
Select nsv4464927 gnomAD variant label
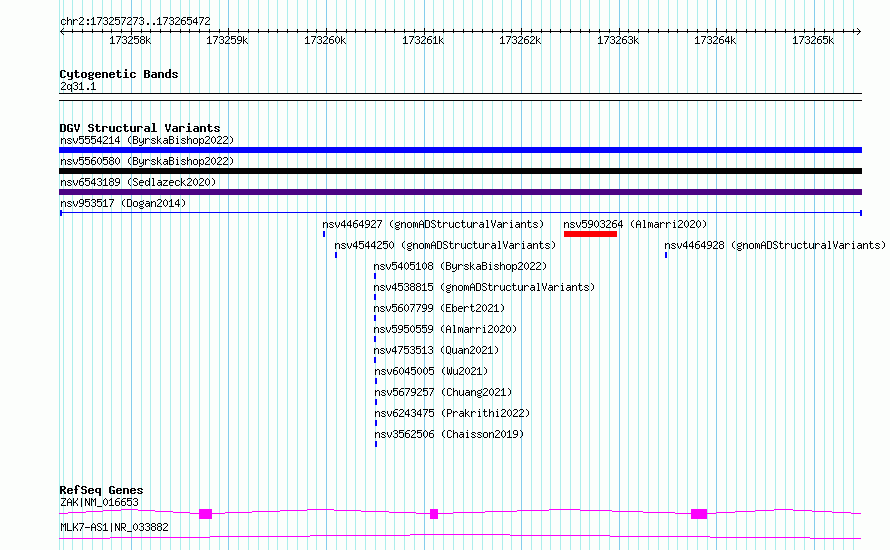coord(433,224)
